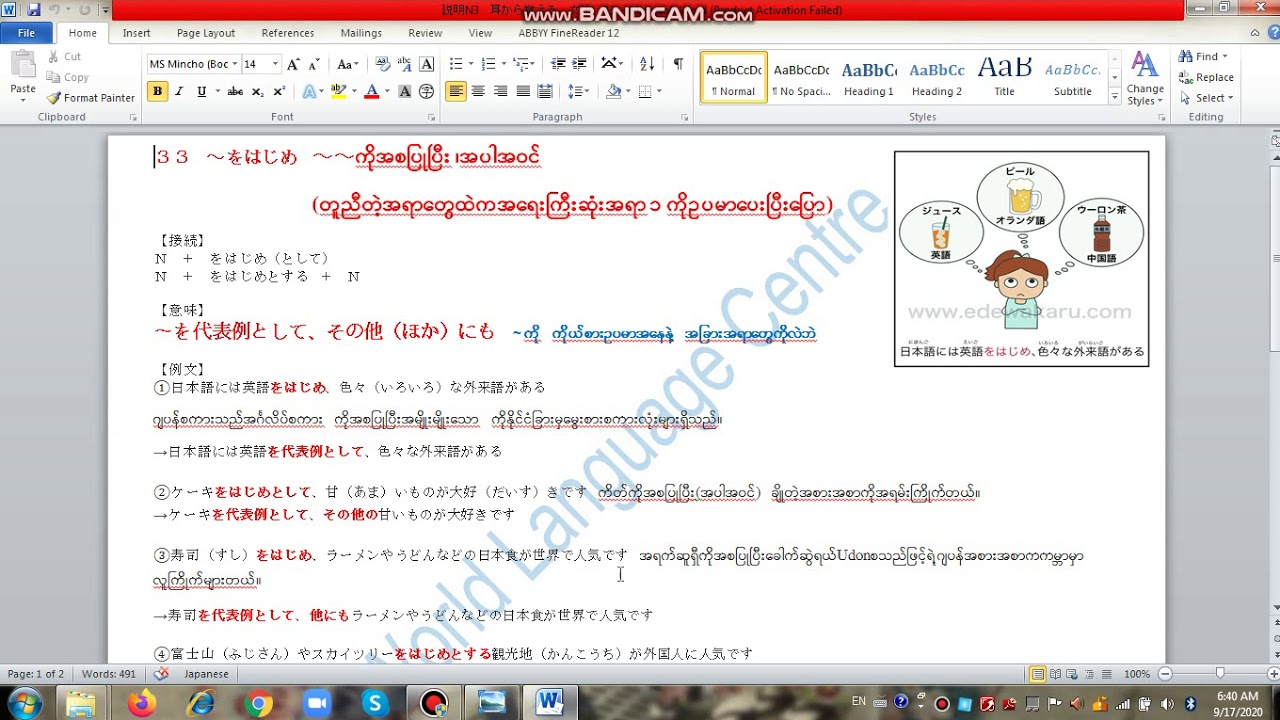Image resolution: width=1280 pixels, height=720 pixels.
Task: Click yellow Text Highlight Color button
Action: (x=338, y=91)
